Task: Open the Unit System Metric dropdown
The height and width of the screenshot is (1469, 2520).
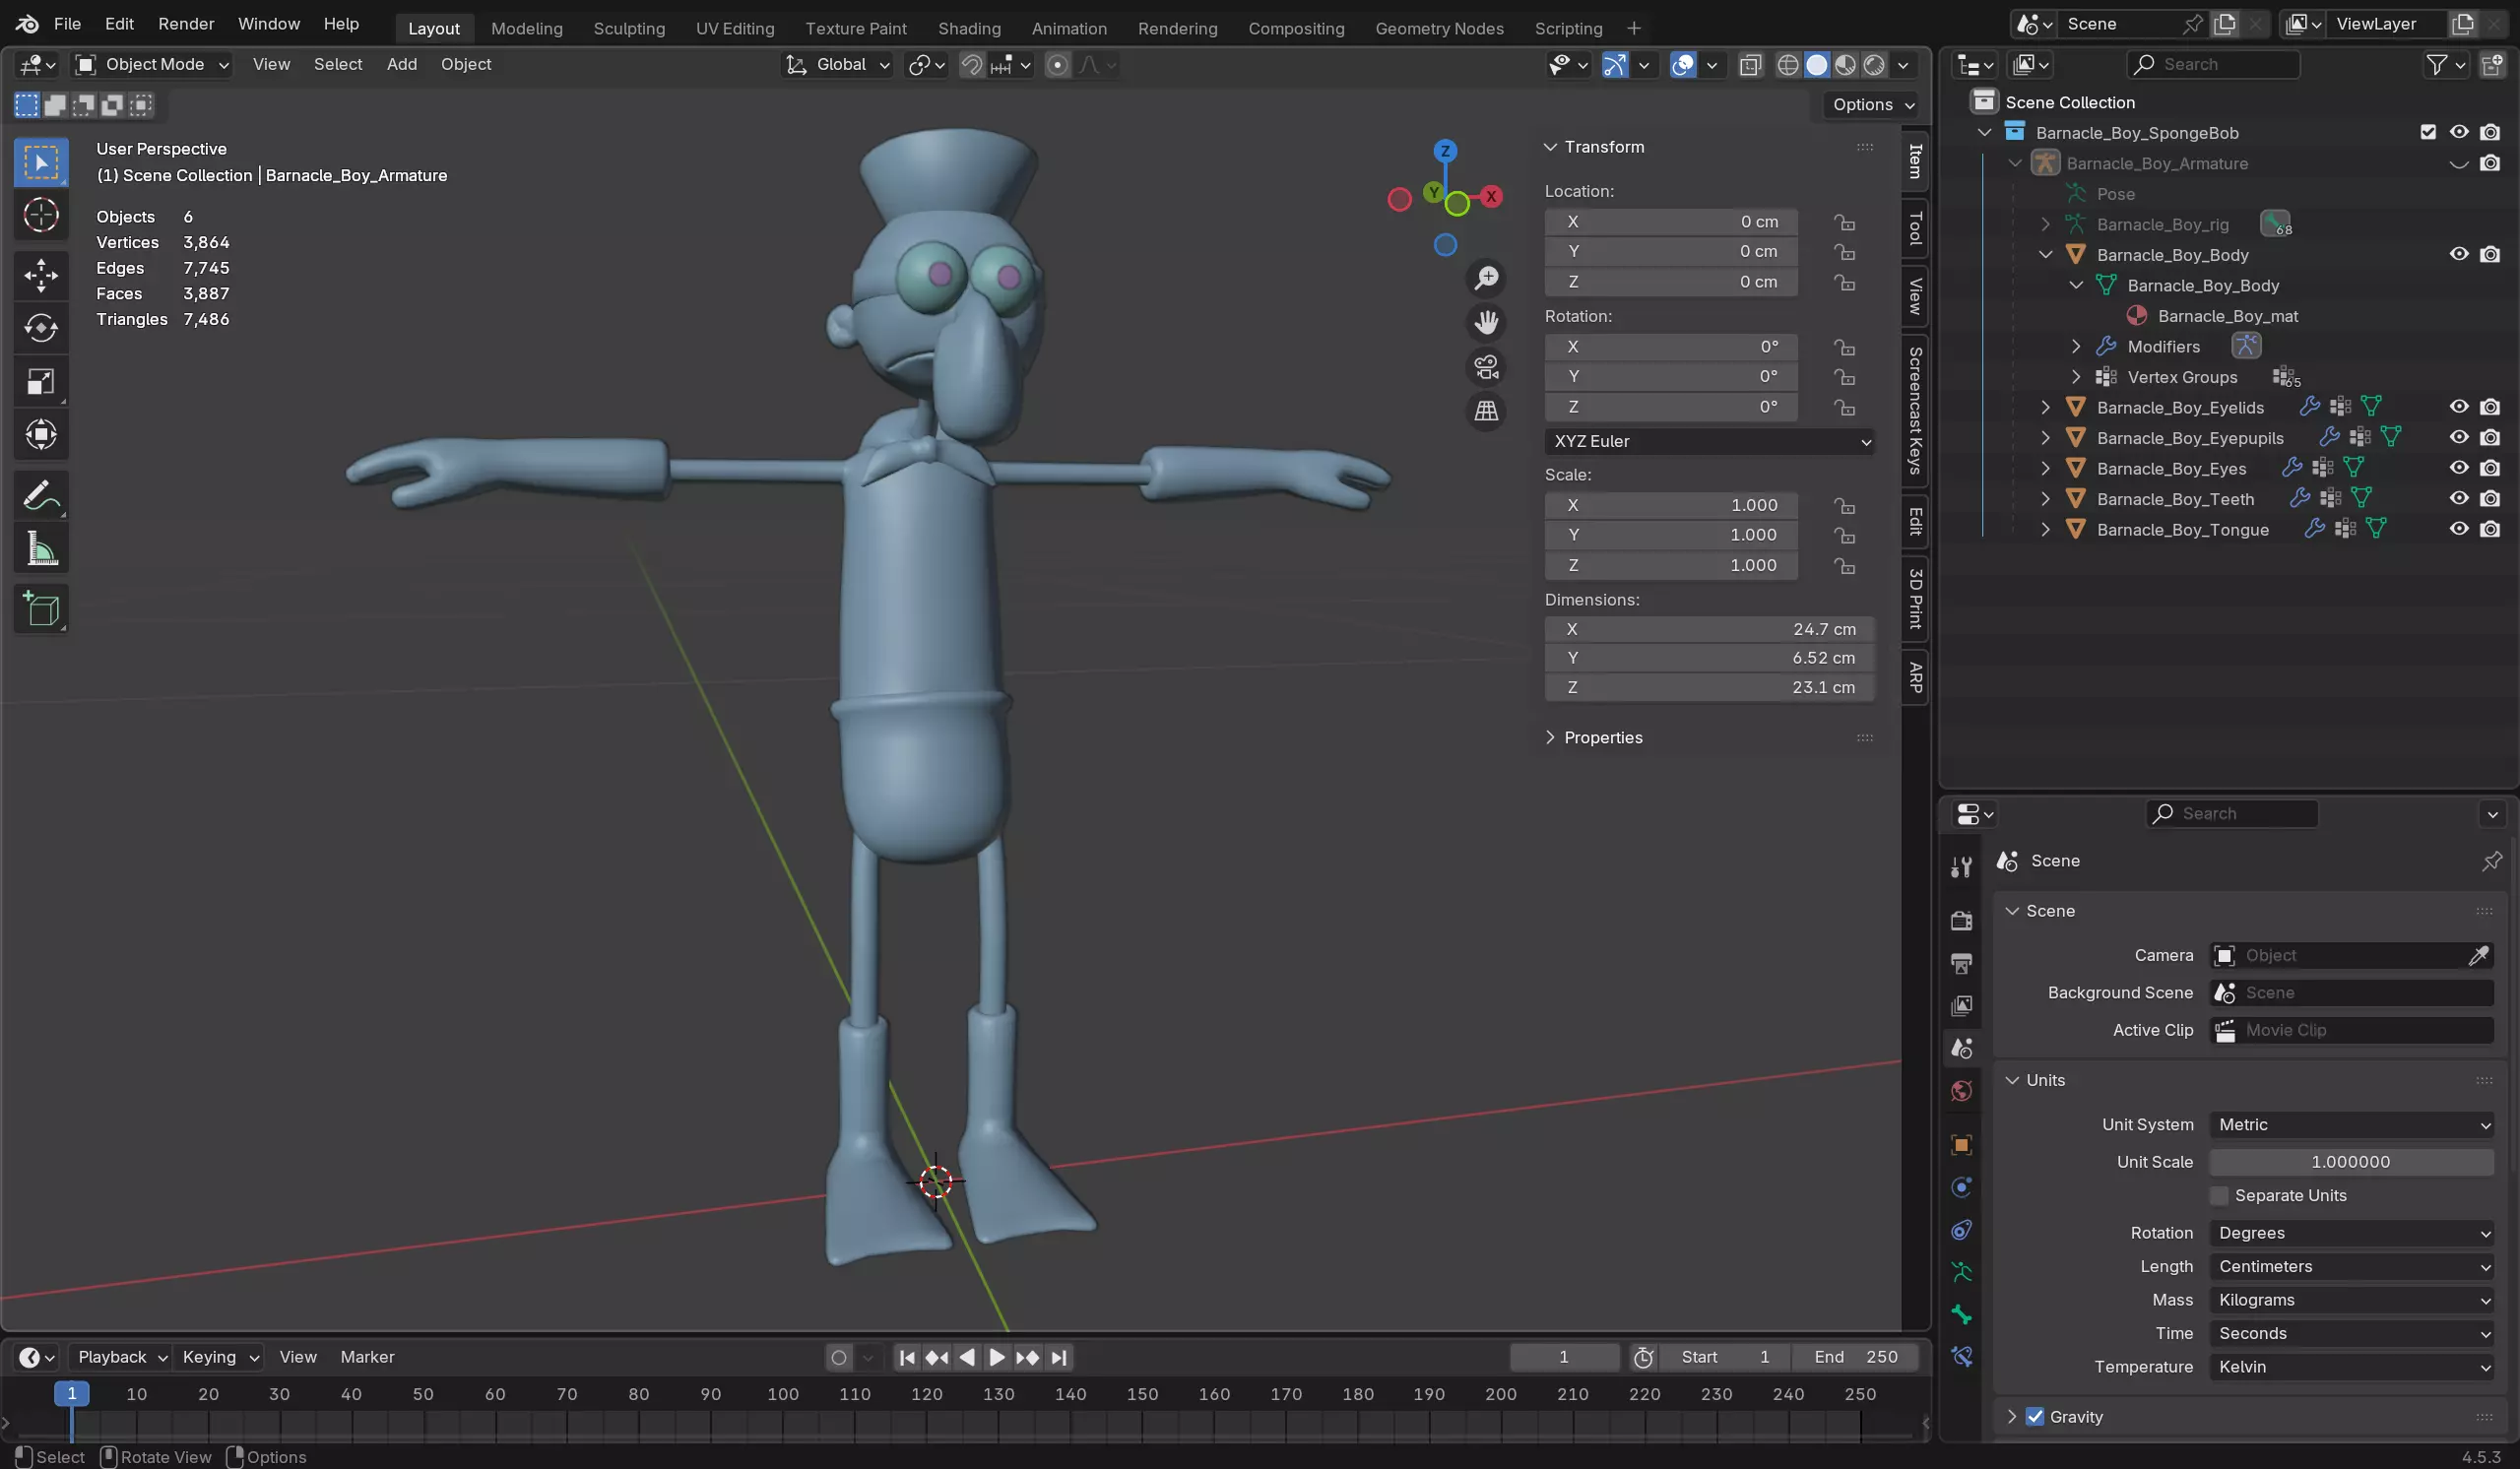Action: 2351,1125
